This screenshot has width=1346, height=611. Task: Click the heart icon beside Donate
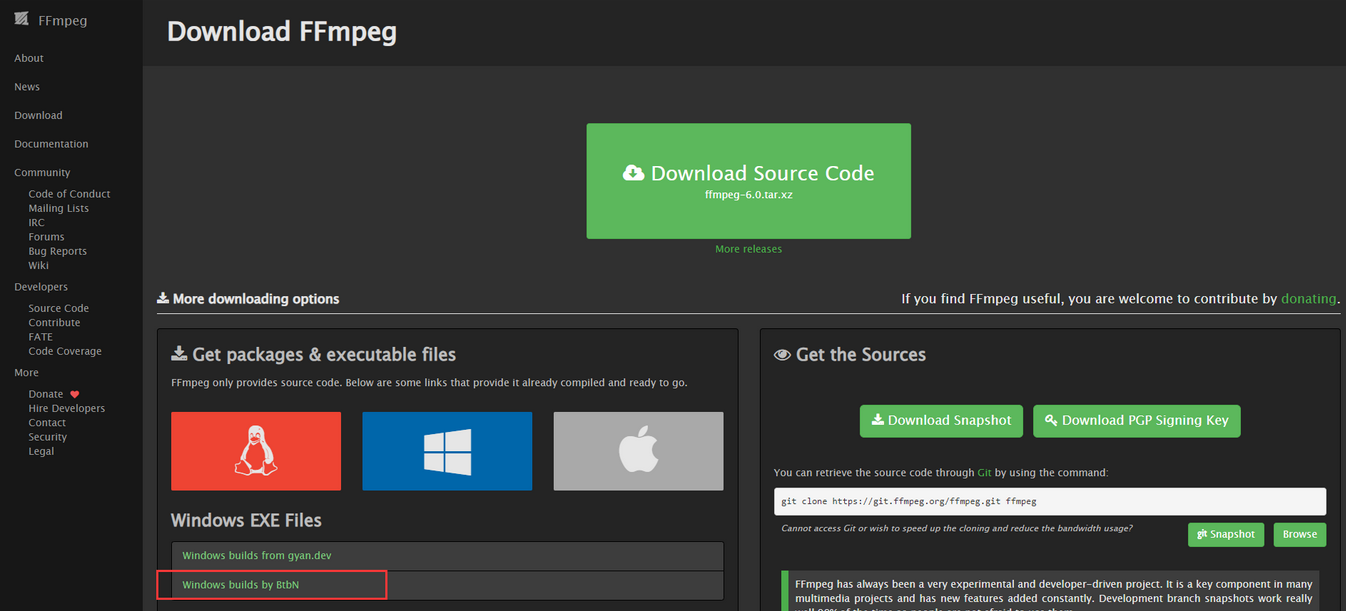tap(74, 394)
